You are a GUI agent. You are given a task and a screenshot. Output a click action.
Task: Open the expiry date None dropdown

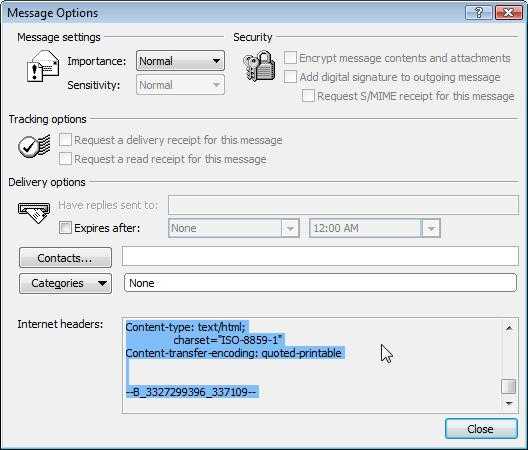click(x=234, y=228)
